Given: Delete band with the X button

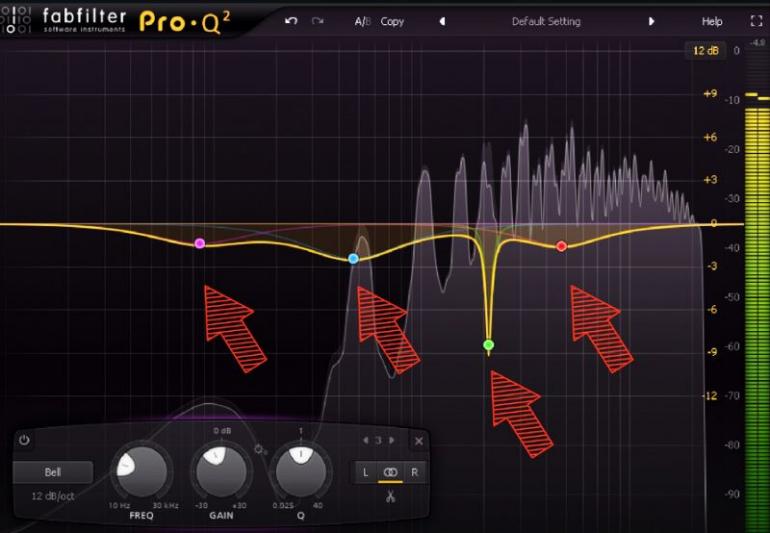Looking at the screenshot, I should point(418,441).
